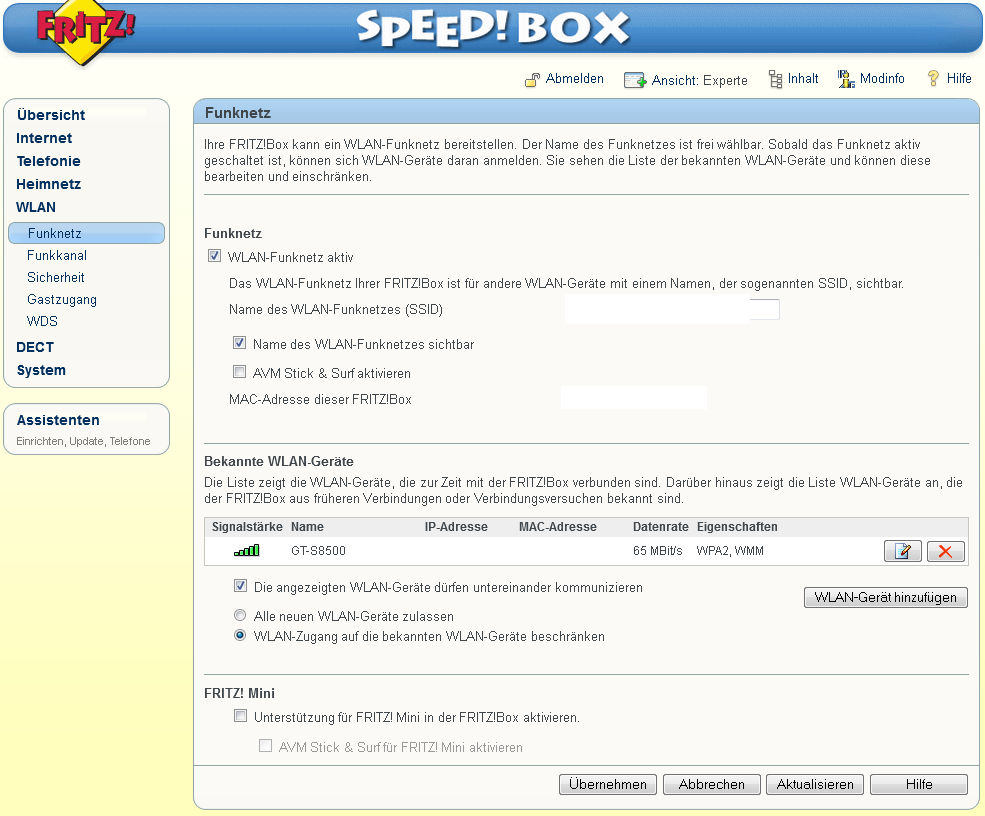Click the Eigenschaften column header
This screenshot has height=816, width=985.
pos(737,527)
